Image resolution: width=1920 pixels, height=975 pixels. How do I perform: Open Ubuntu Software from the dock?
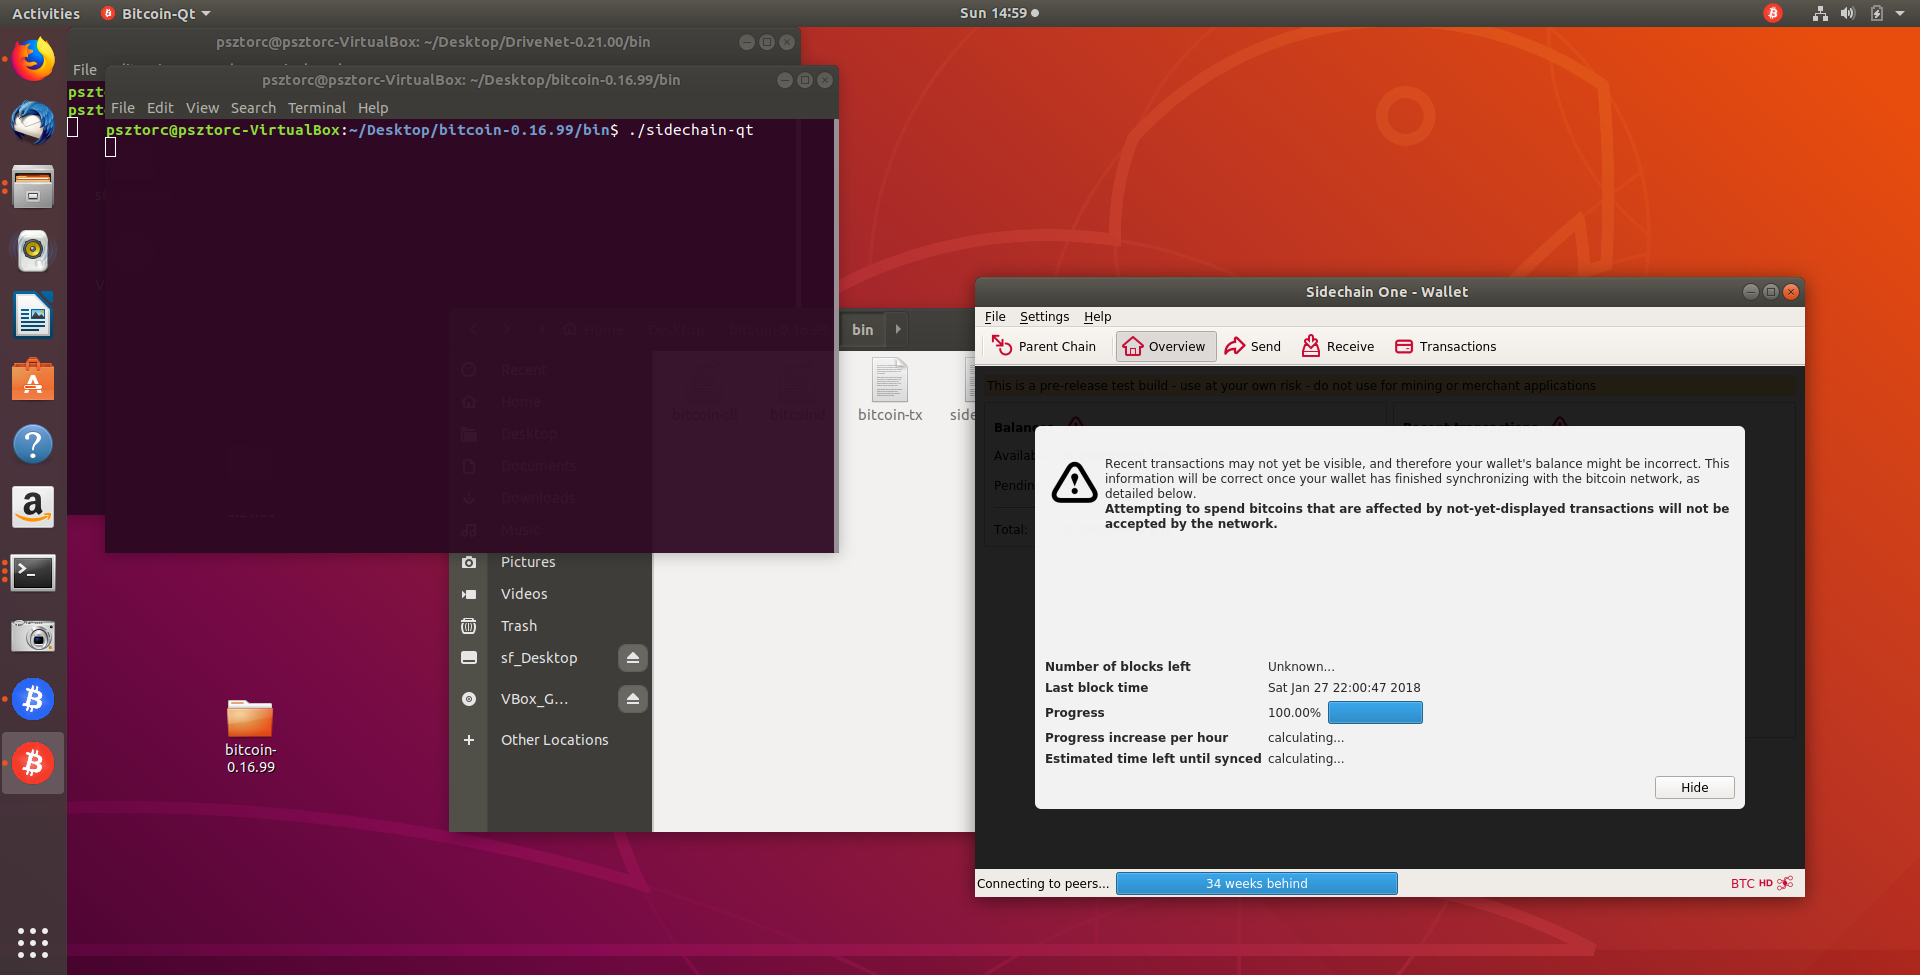coord(33,380)
